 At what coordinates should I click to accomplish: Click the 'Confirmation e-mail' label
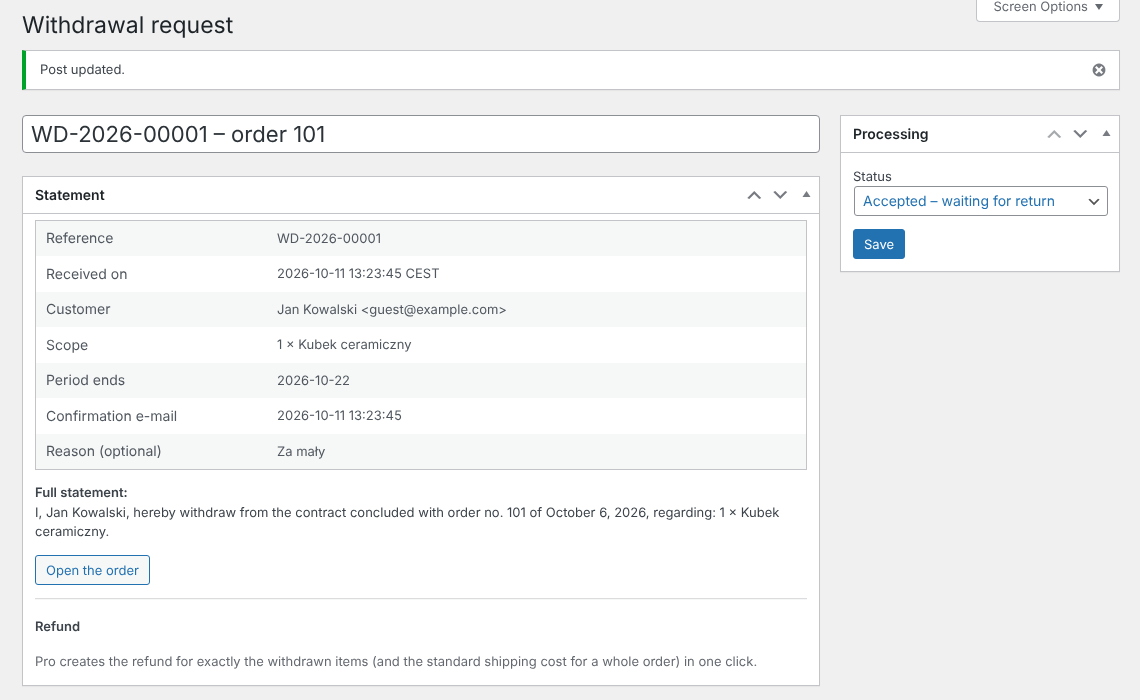(111, 416)
